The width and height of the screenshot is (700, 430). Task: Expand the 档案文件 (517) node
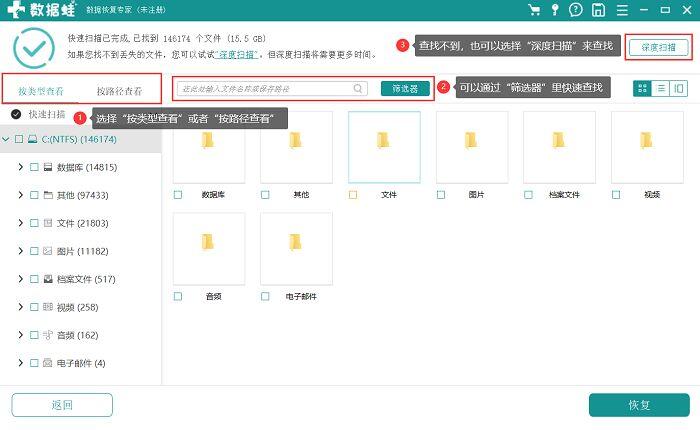tap(21, 279)
